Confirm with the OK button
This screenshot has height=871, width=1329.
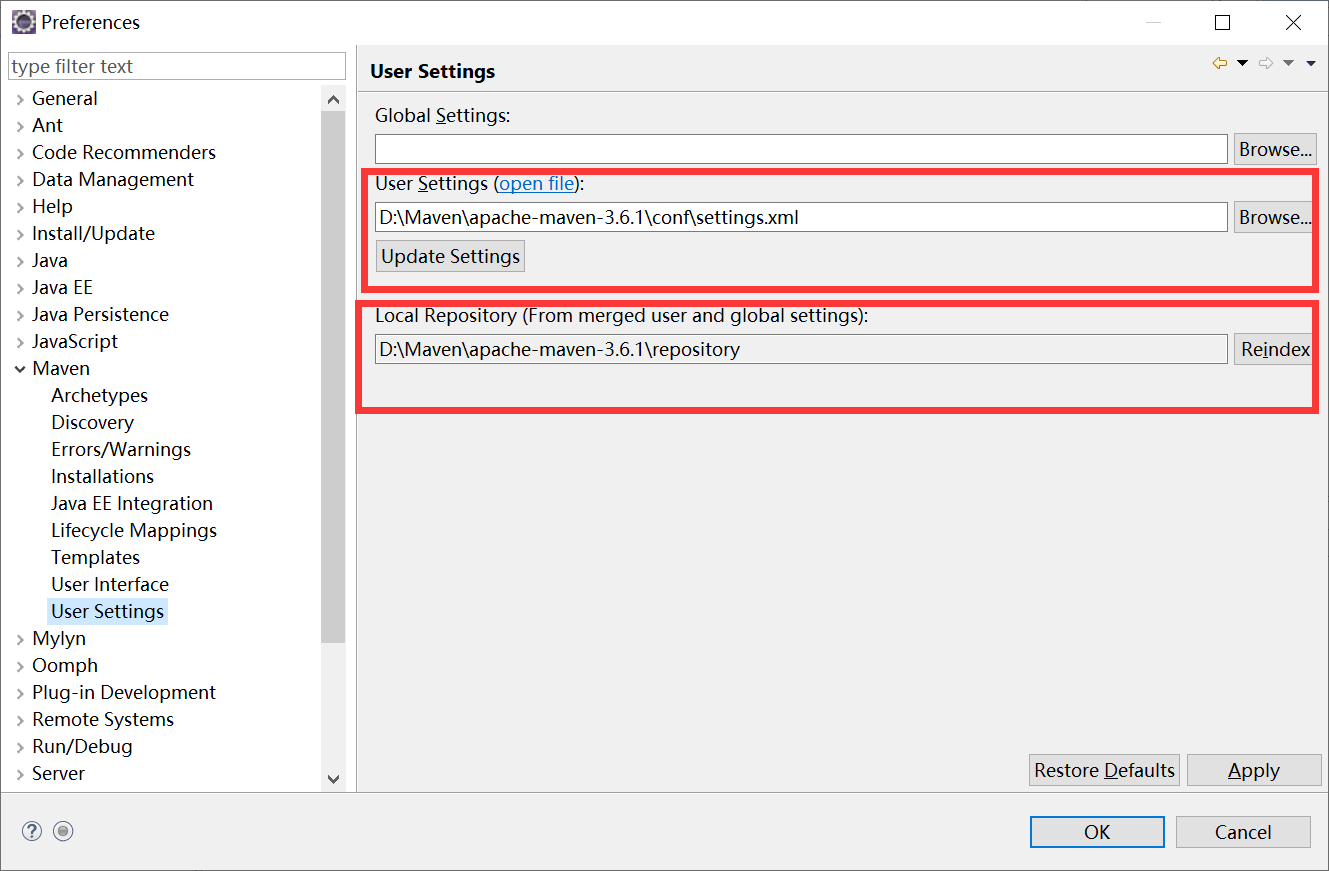click(1097, 832)
